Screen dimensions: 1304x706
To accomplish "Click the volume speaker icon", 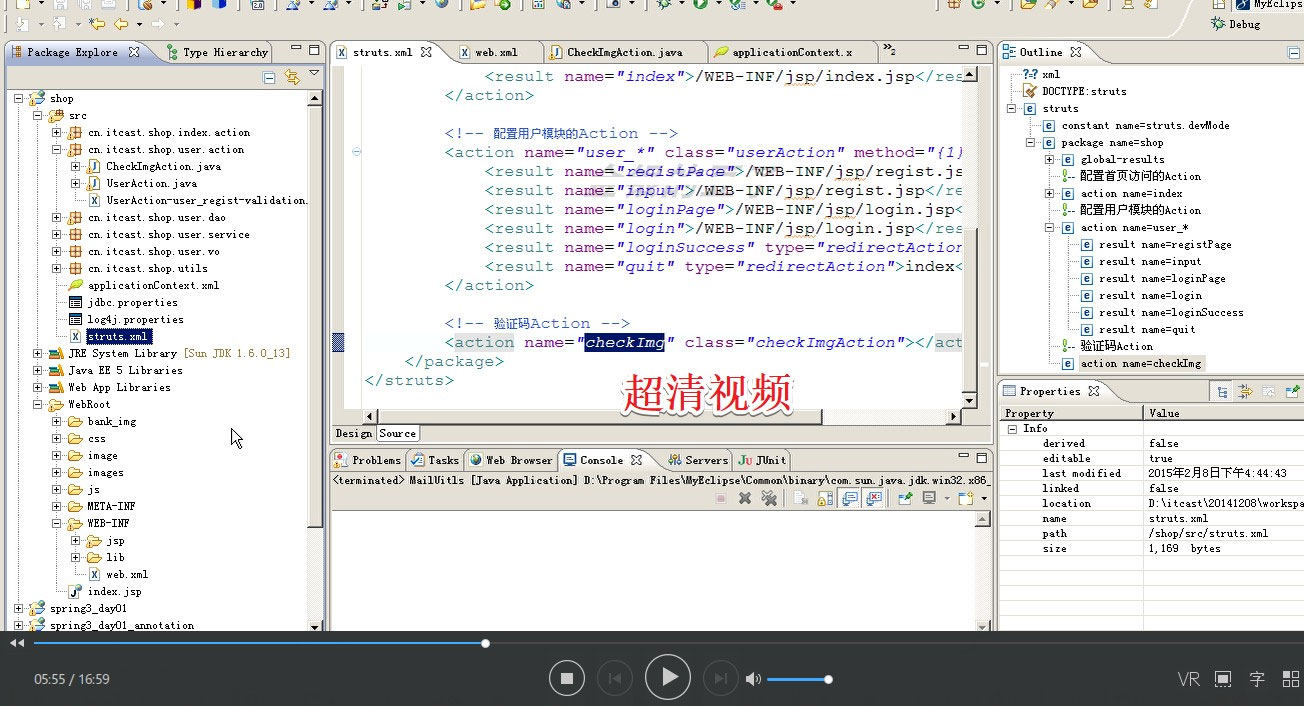I will click(753, 679).
